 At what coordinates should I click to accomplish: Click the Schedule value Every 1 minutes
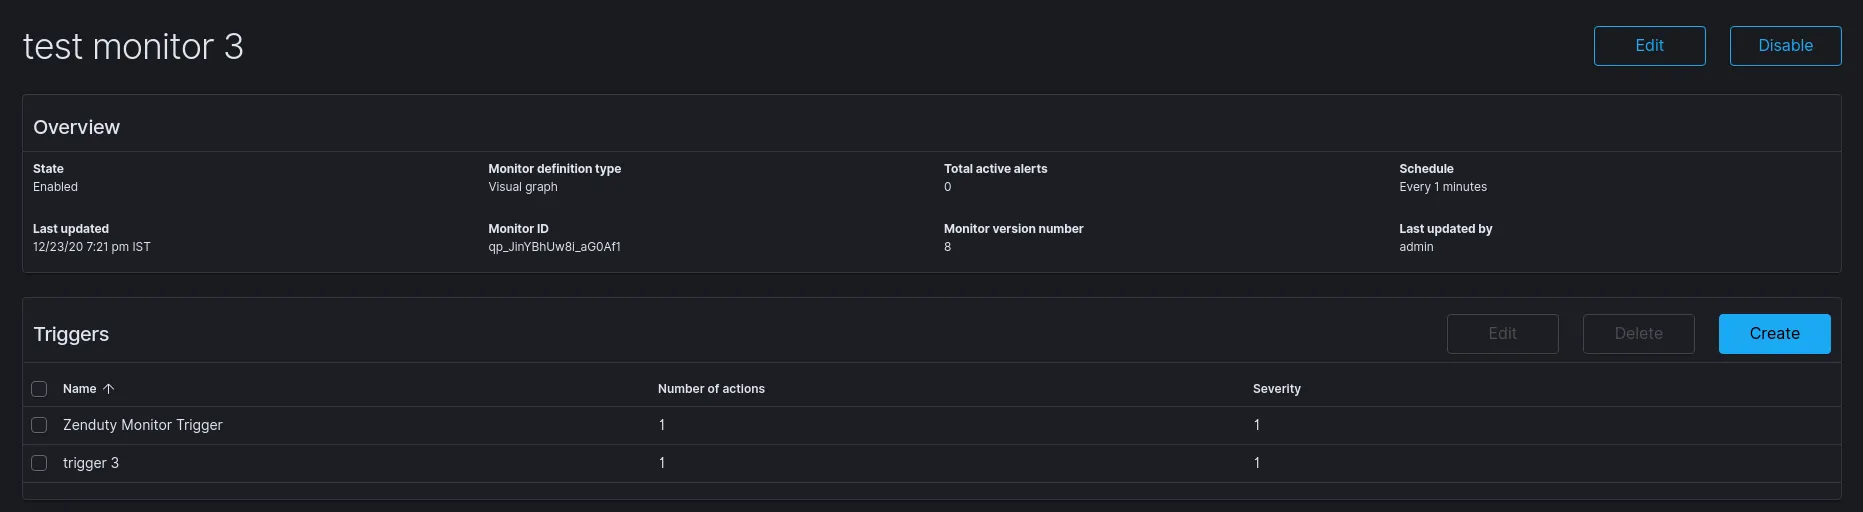(x=1442, y=187)
